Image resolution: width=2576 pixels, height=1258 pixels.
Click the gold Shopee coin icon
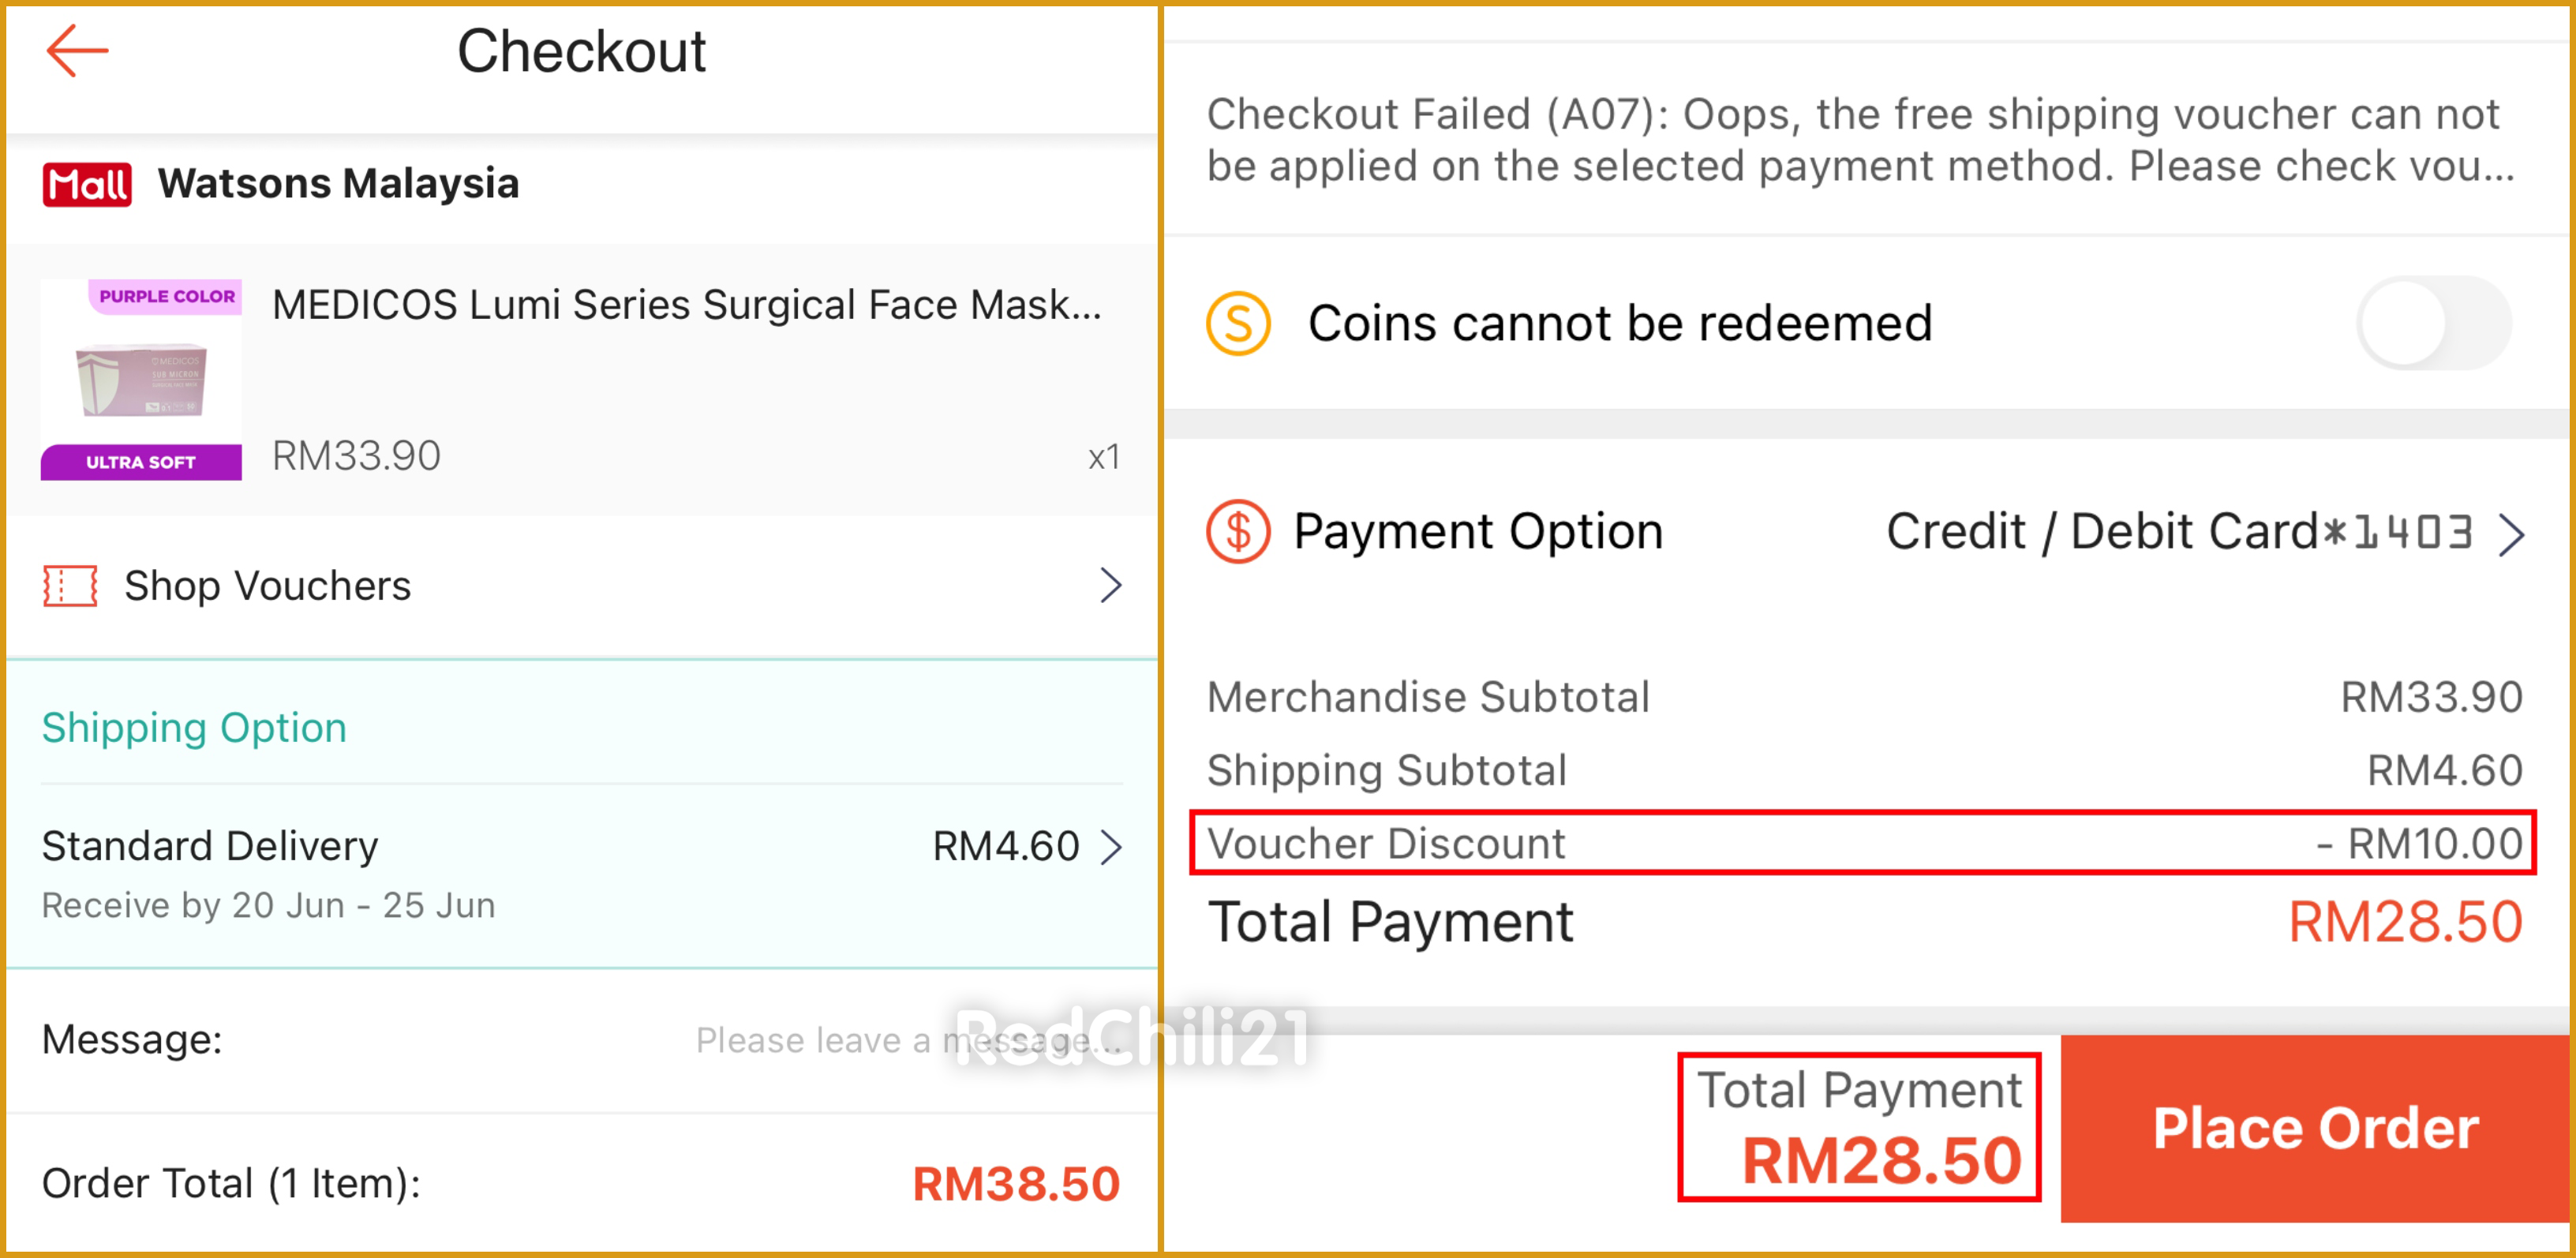[1238, 324]
